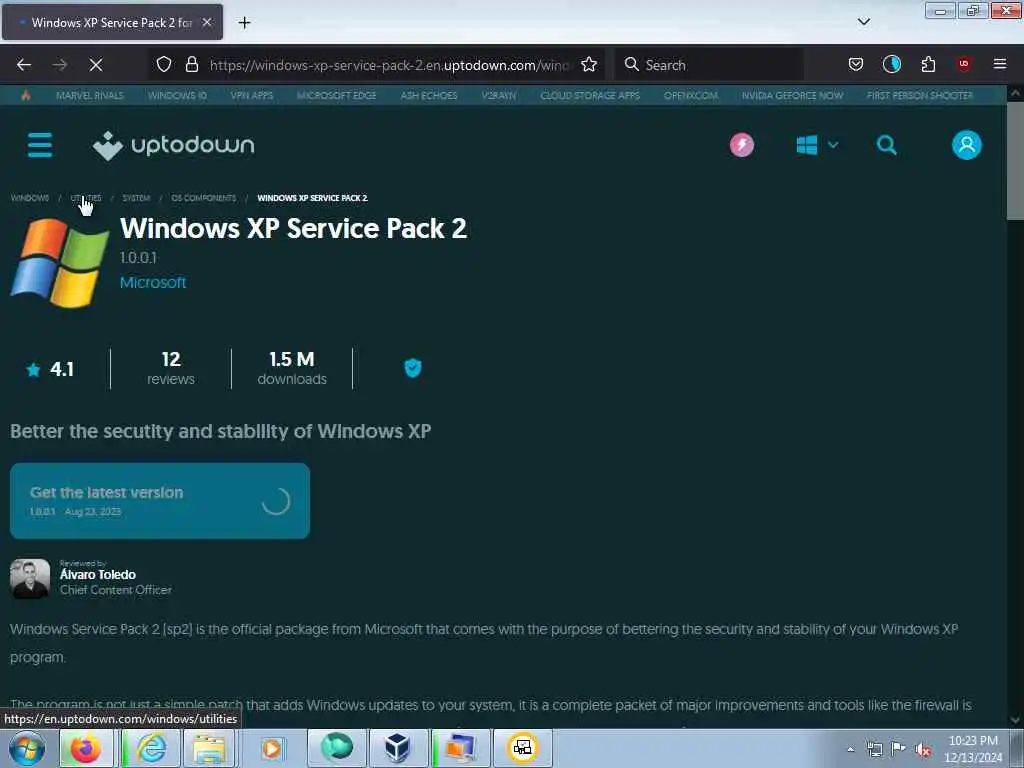Open the Uptodown hamburger menu
The height and width of the screenshot is (768, 1024).
pyautogui.click(x=40, y=145)
